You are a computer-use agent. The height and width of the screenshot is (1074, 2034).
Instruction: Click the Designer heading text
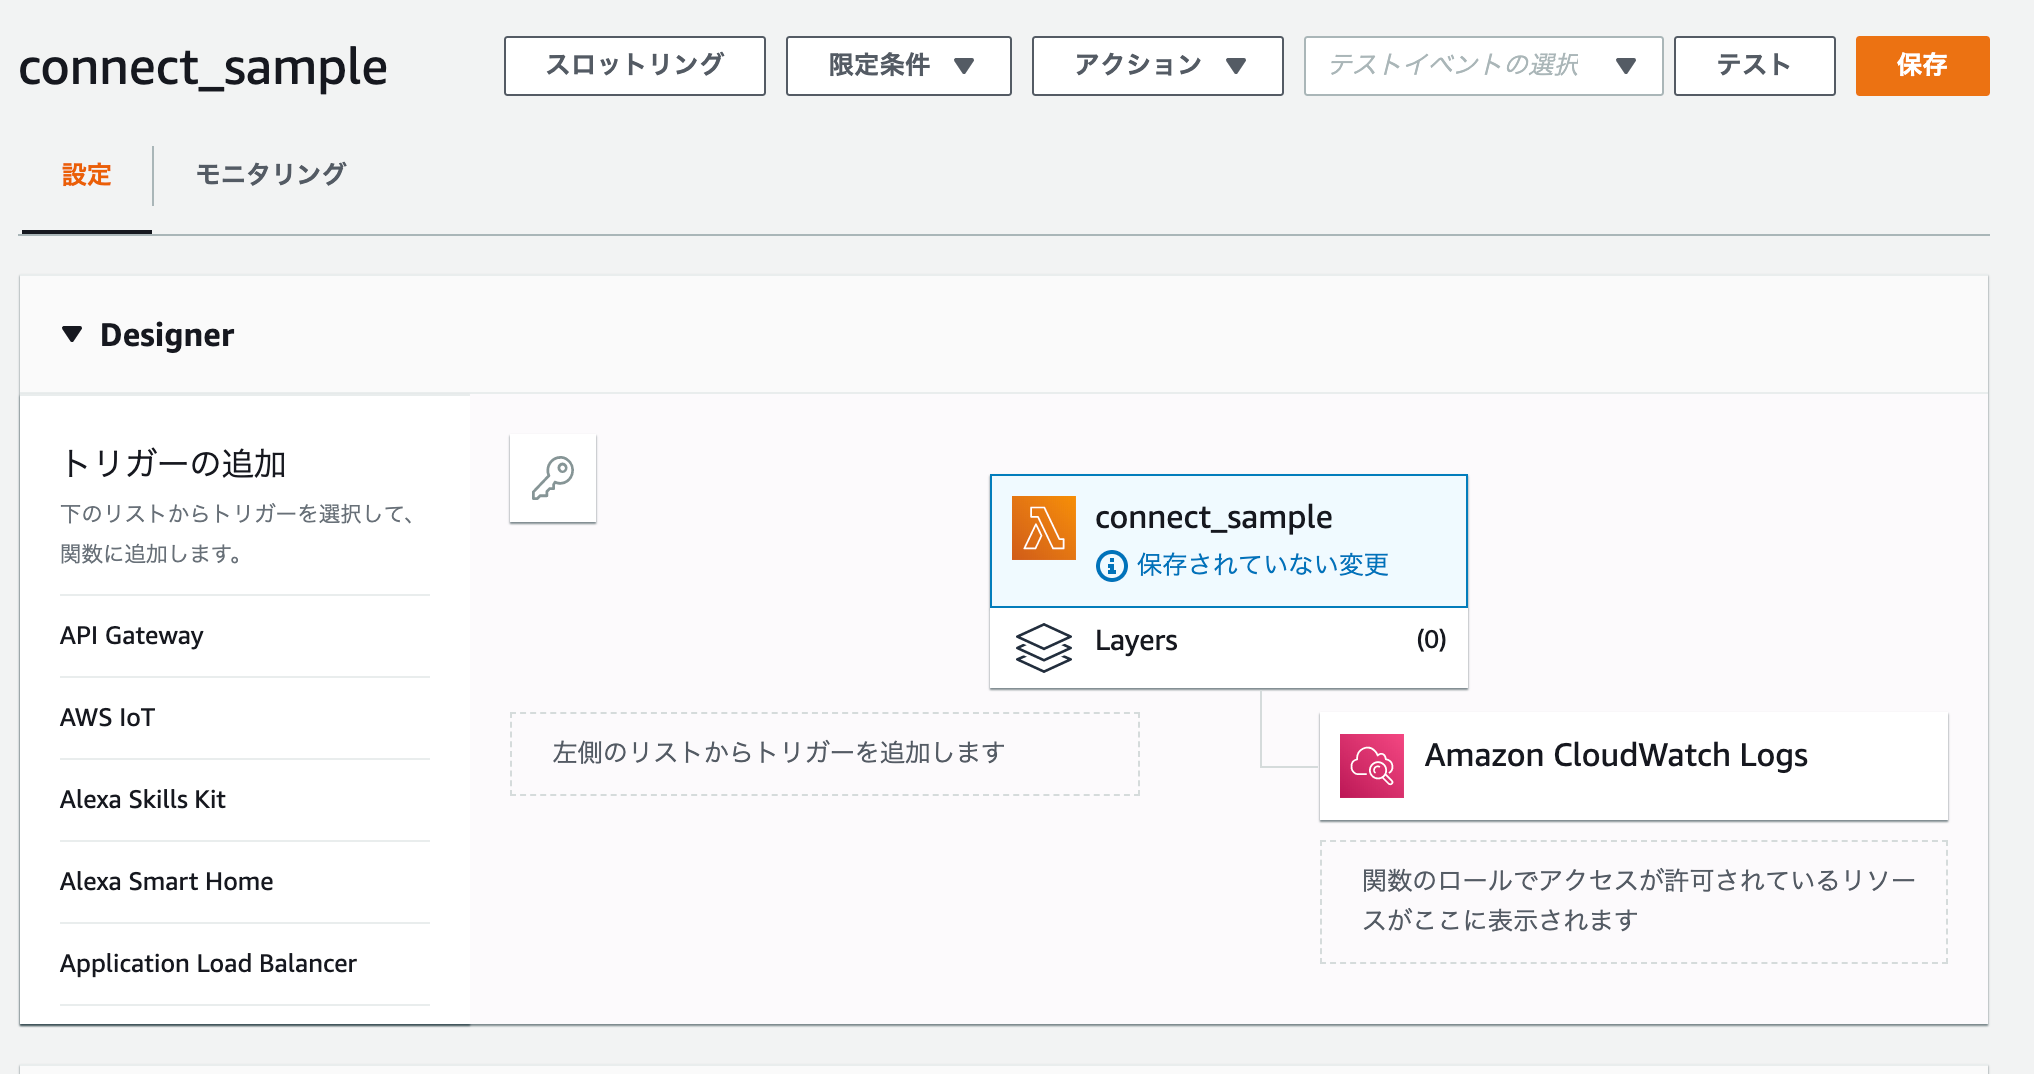[167, 335]
